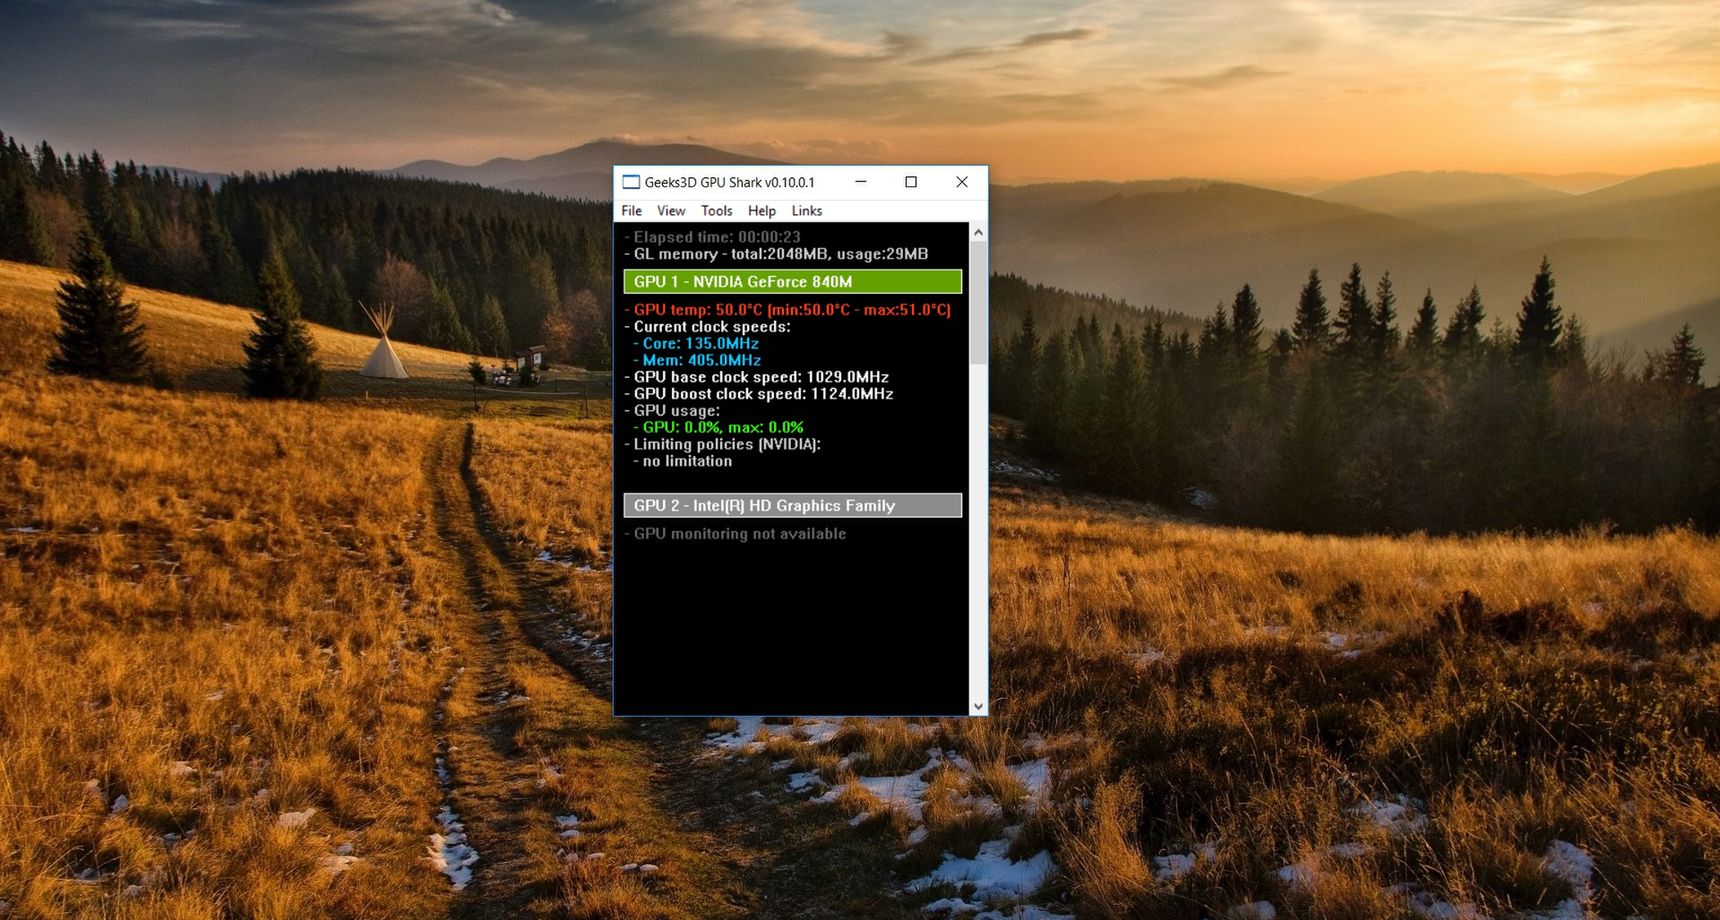Close the GPU Shark window

pyautogui.click(x=962, y=182)
